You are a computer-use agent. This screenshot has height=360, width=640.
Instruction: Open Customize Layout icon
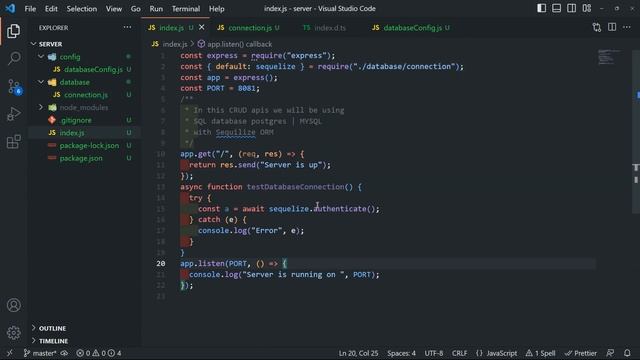[x=587, y=8]
